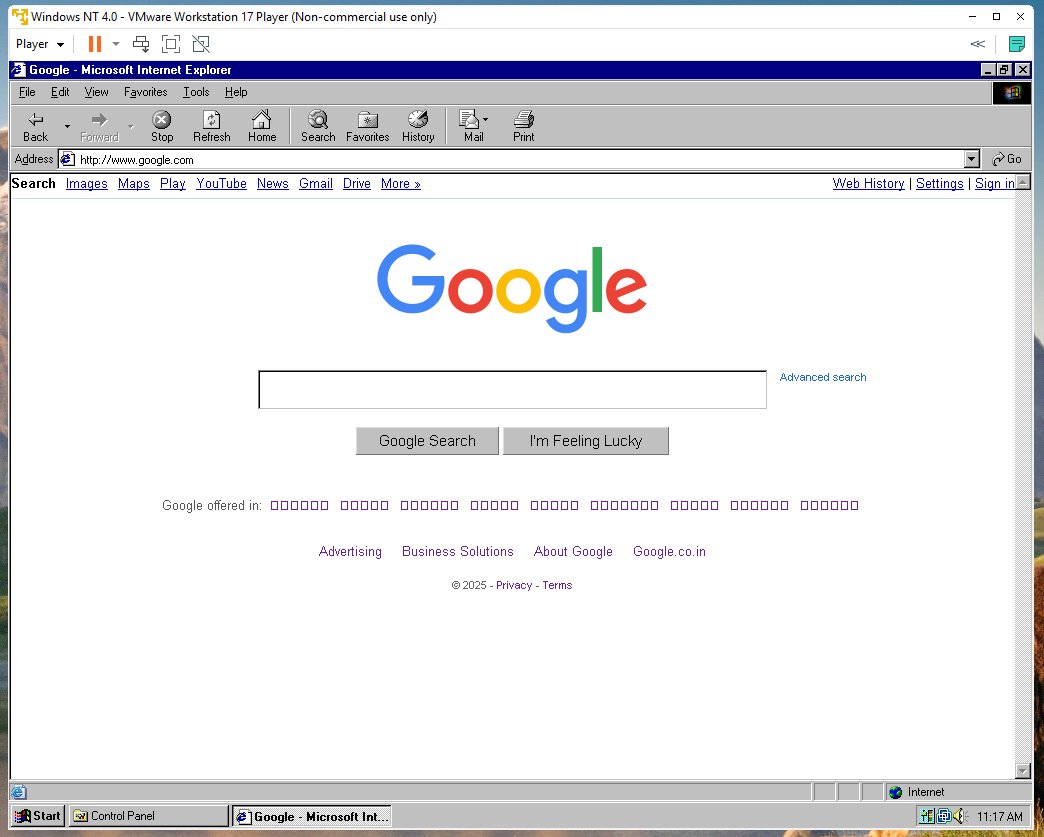Click the grayed-out Forward arrow button
1044x837 pixels.
99,127
